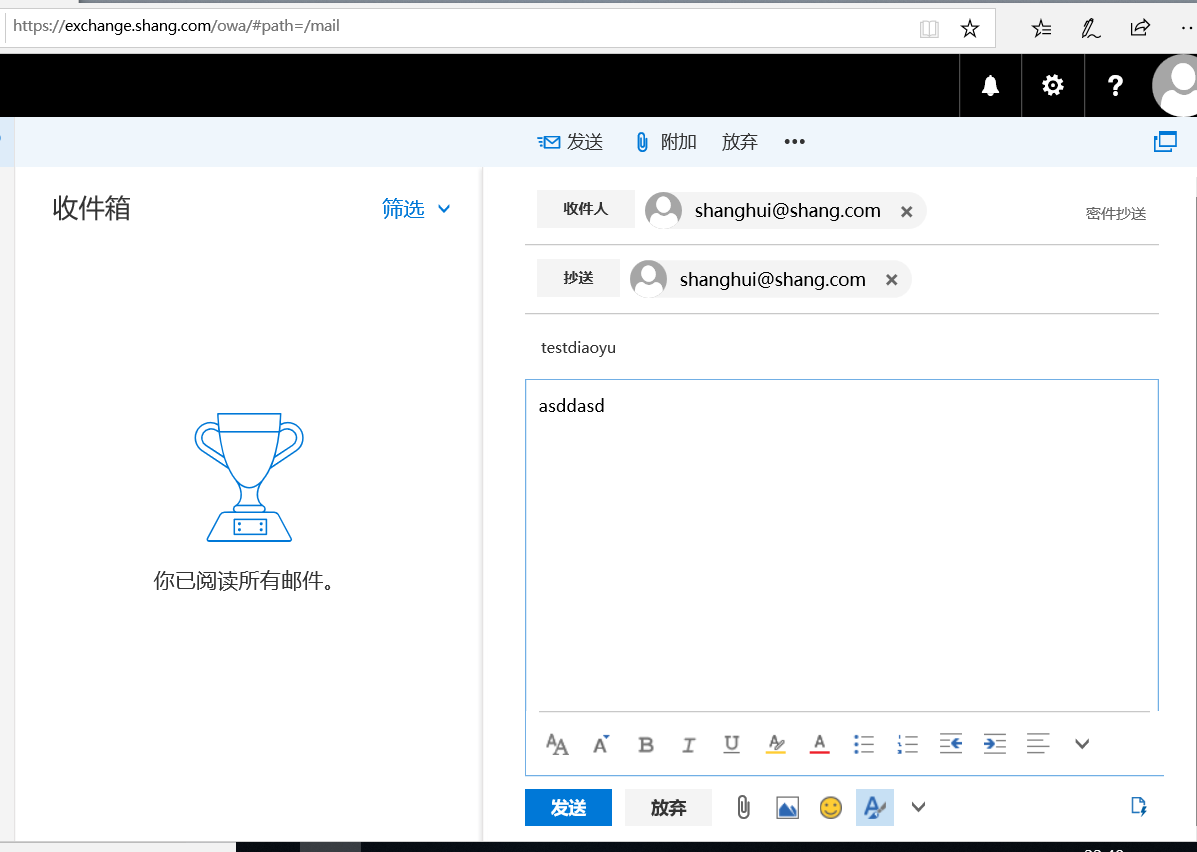Increase indent of the paragraph

point(994,744)
